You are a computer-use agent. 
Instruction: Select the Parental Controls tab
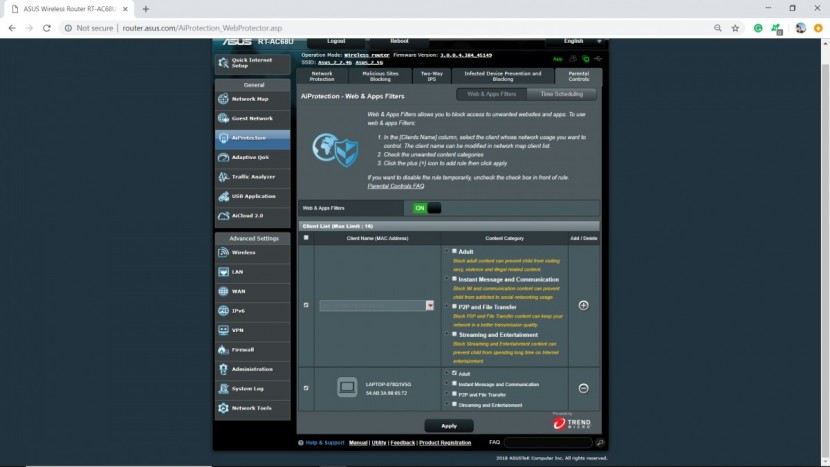click(579, 76)
